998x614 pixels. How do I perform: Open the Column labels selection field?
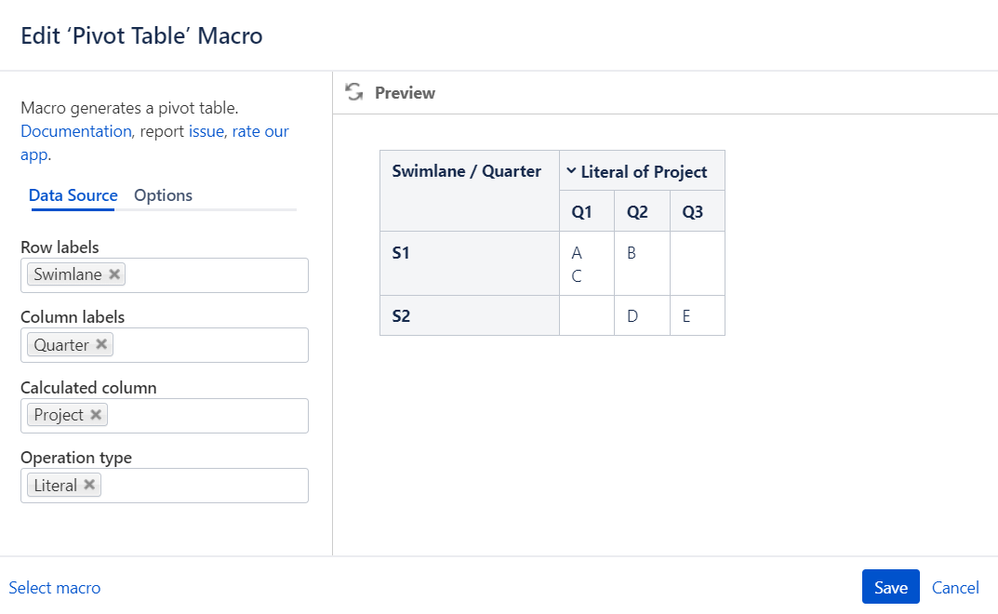(x=220, y=344)
